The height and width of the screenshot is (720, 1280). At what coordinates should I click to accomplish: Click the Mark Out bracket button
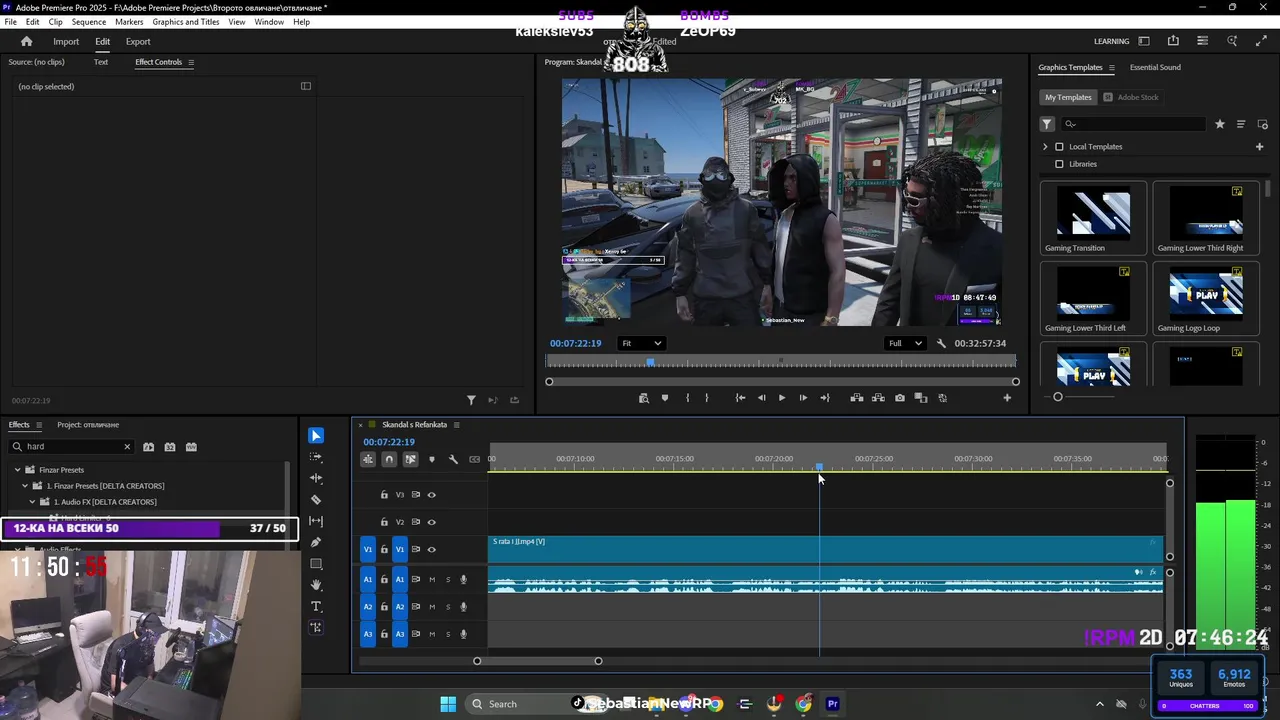coord(707,398)
